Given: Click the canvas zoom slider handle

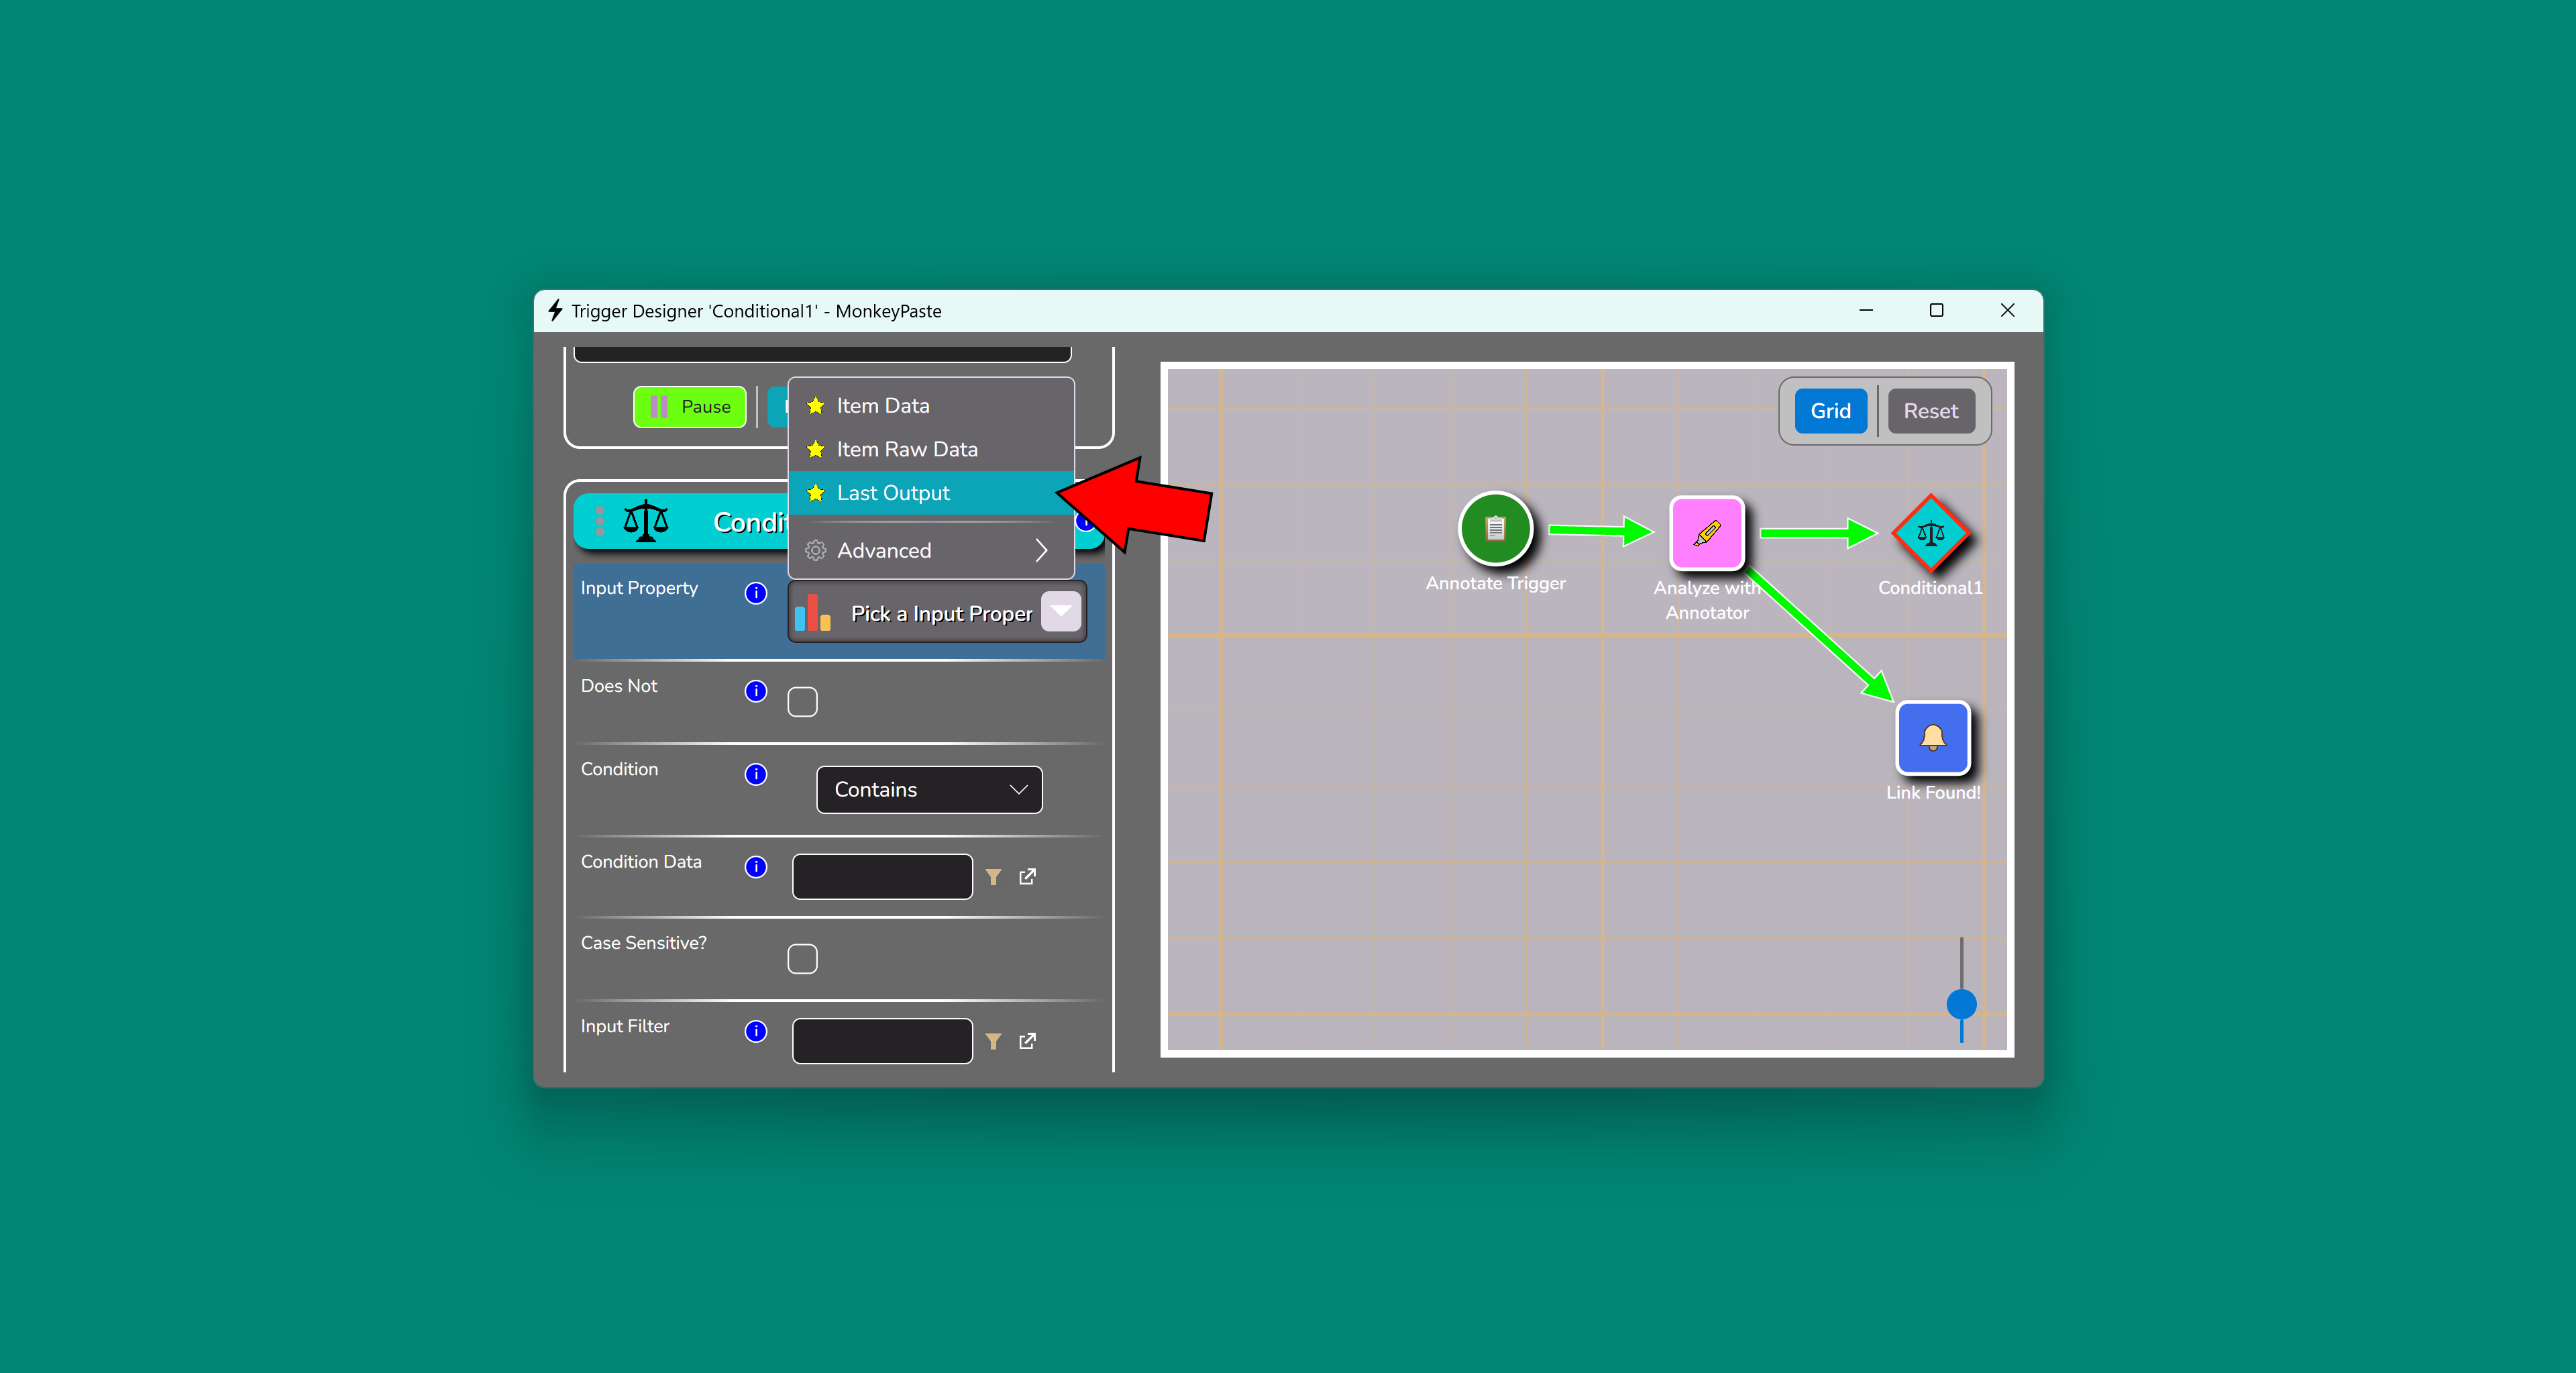Looking at the screenshot, I should coord(1961,1003).
